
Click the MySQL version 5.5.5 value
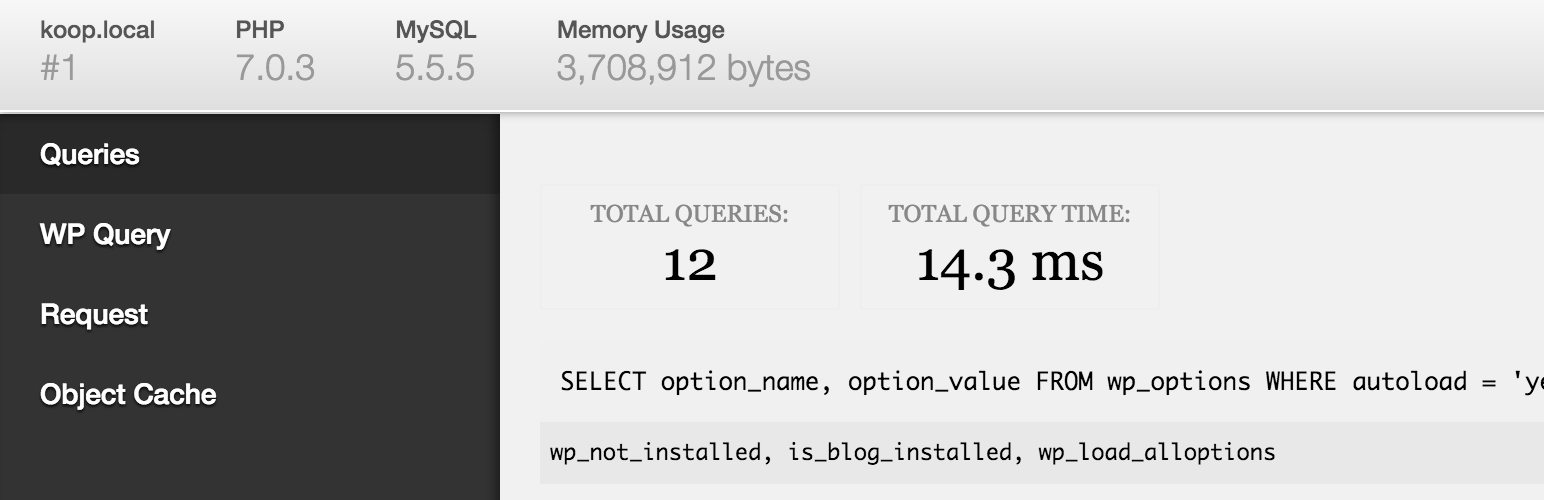(x=435, y=69)
